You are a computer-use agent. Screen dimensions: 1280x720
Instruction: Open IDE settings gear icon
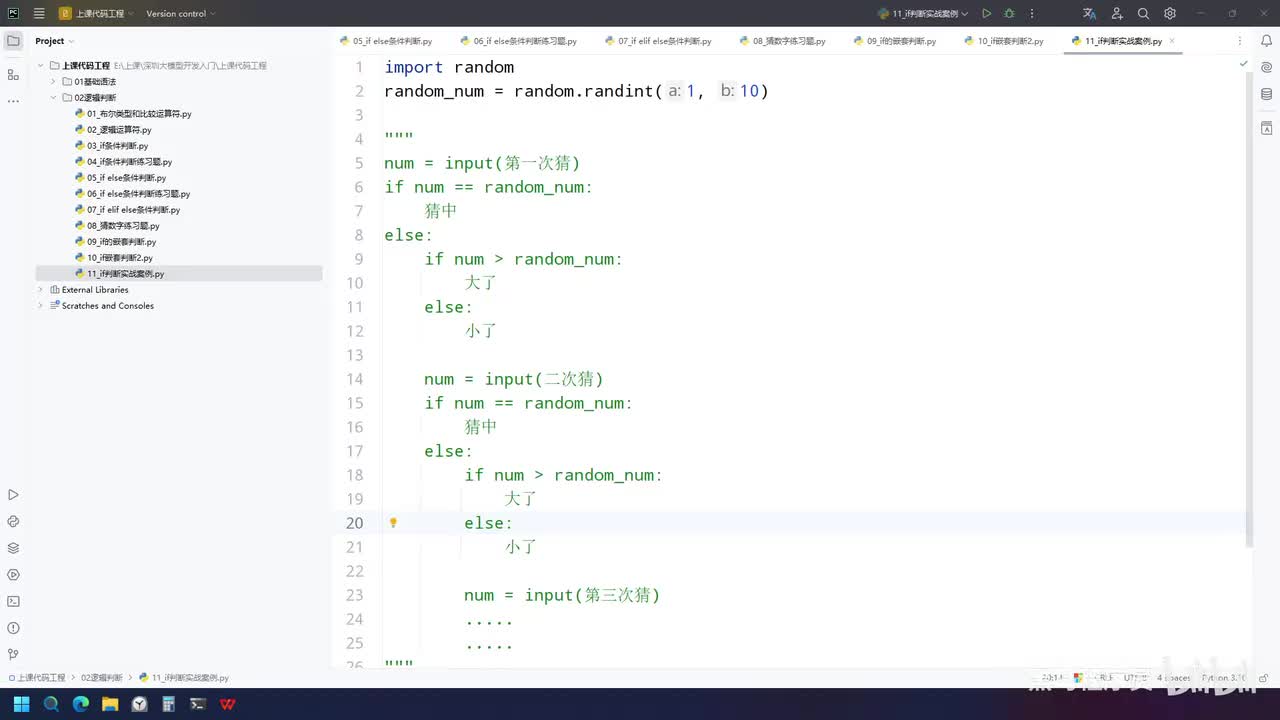click(1170, 14)
